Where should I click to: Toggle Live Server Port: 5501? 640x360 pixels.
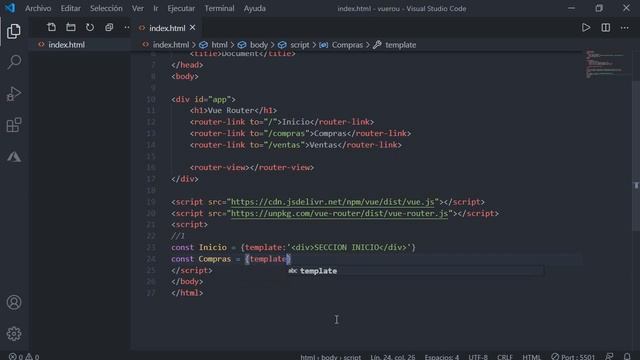573,357
